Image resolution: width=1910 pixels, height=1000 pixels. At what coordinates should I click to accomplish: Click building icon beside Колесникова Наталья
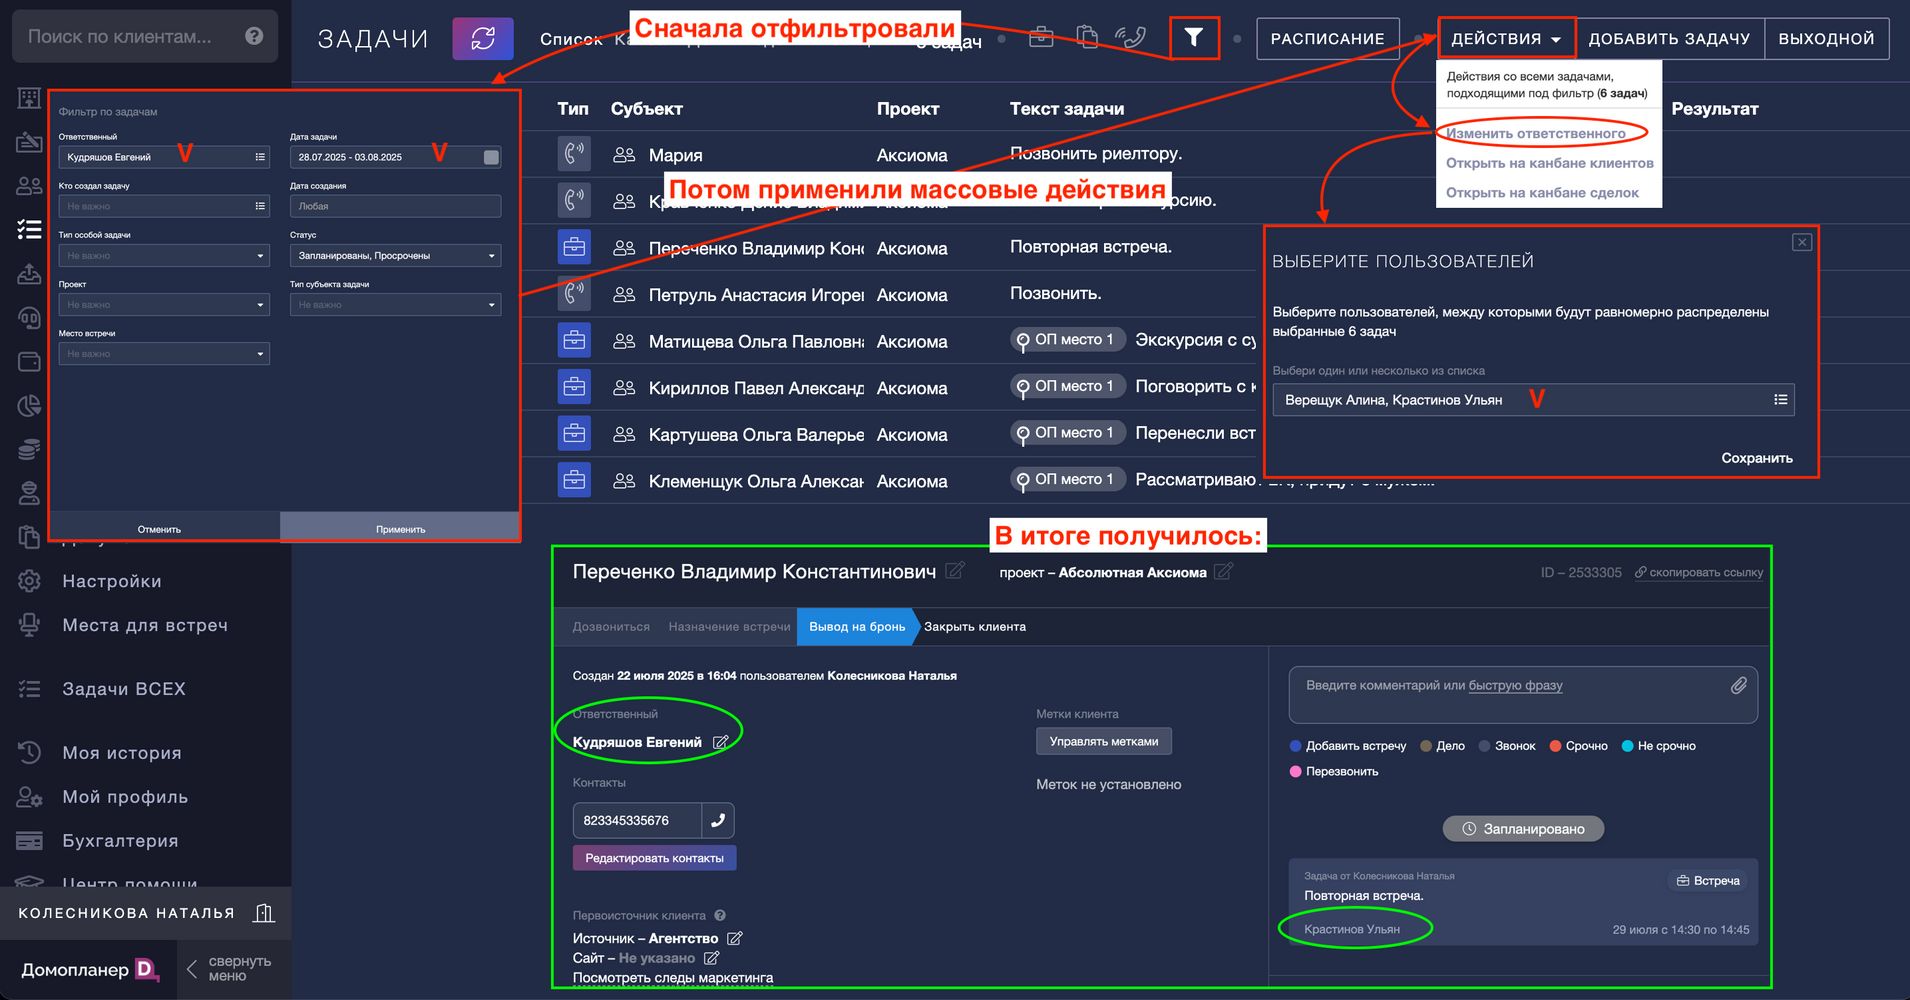pyautogui.click(x=264, y=912)
